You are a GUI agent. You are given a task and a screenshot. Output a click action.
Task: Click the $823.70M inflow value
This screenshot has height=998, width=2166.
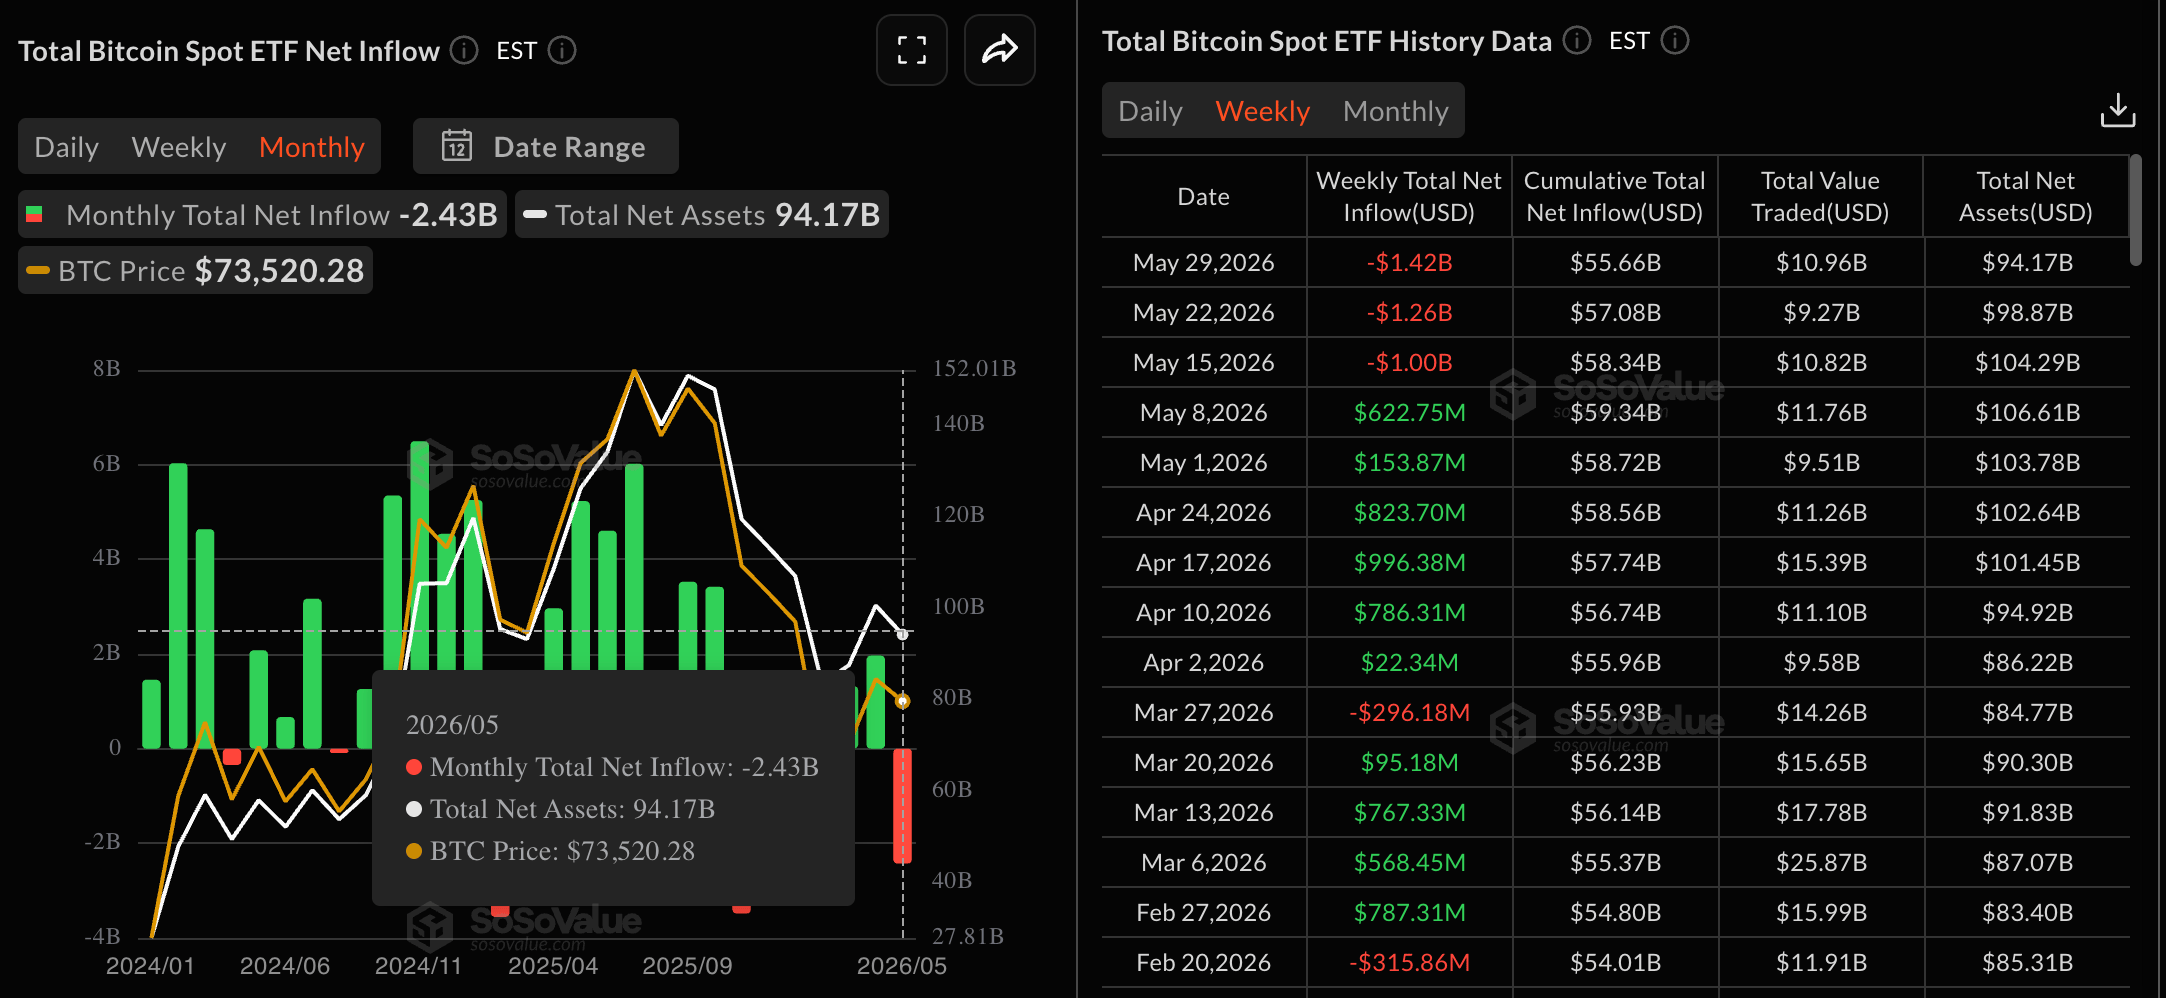coord(1409,512)
